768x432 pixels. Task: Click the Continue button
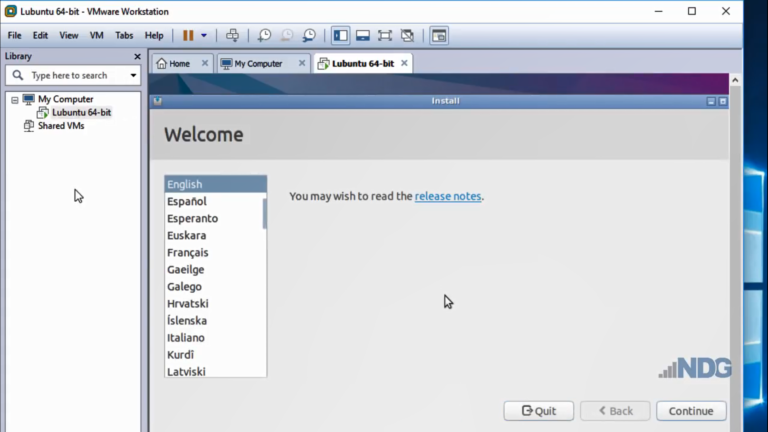click(x=691, y=411)
